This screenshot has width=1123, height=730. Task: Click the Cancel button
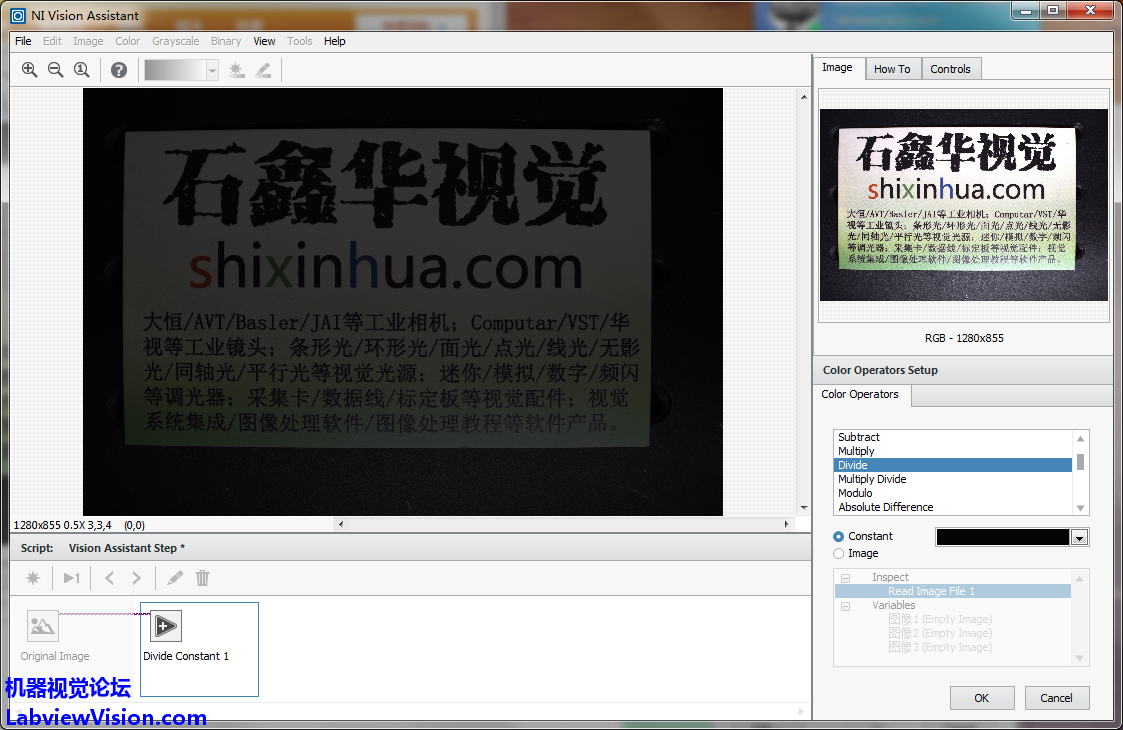[x=1056, y=698]
